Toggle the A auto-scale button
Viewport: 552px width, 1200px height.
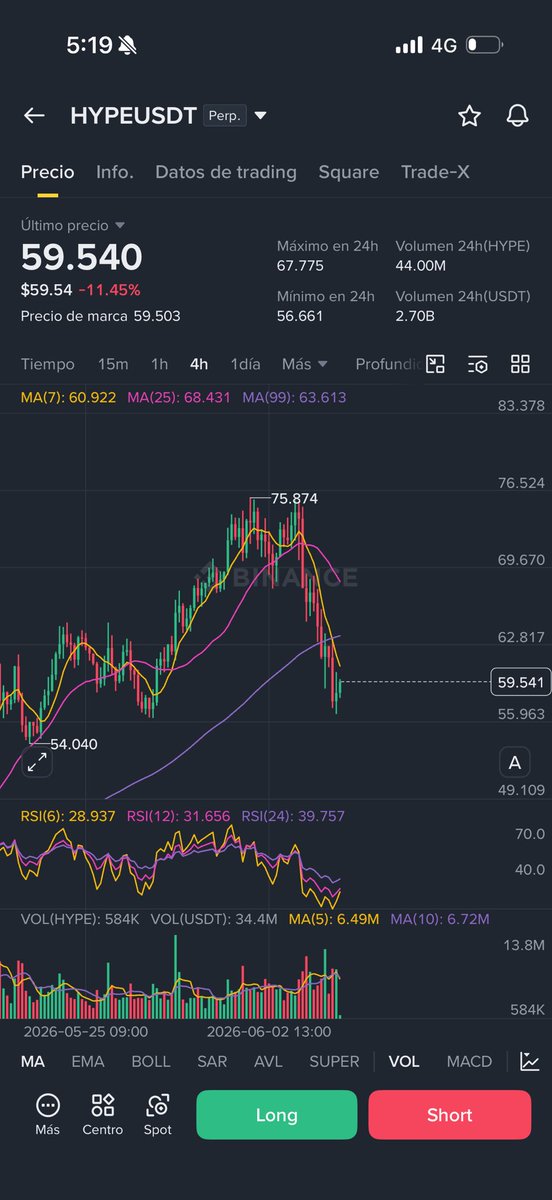[515, 763]
